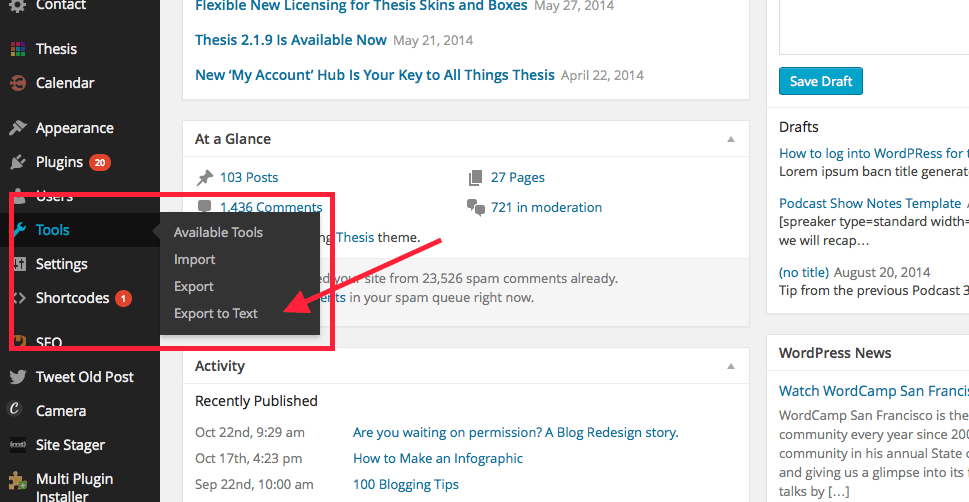Choose Export to Text from Tools submenu

[216, 313]
